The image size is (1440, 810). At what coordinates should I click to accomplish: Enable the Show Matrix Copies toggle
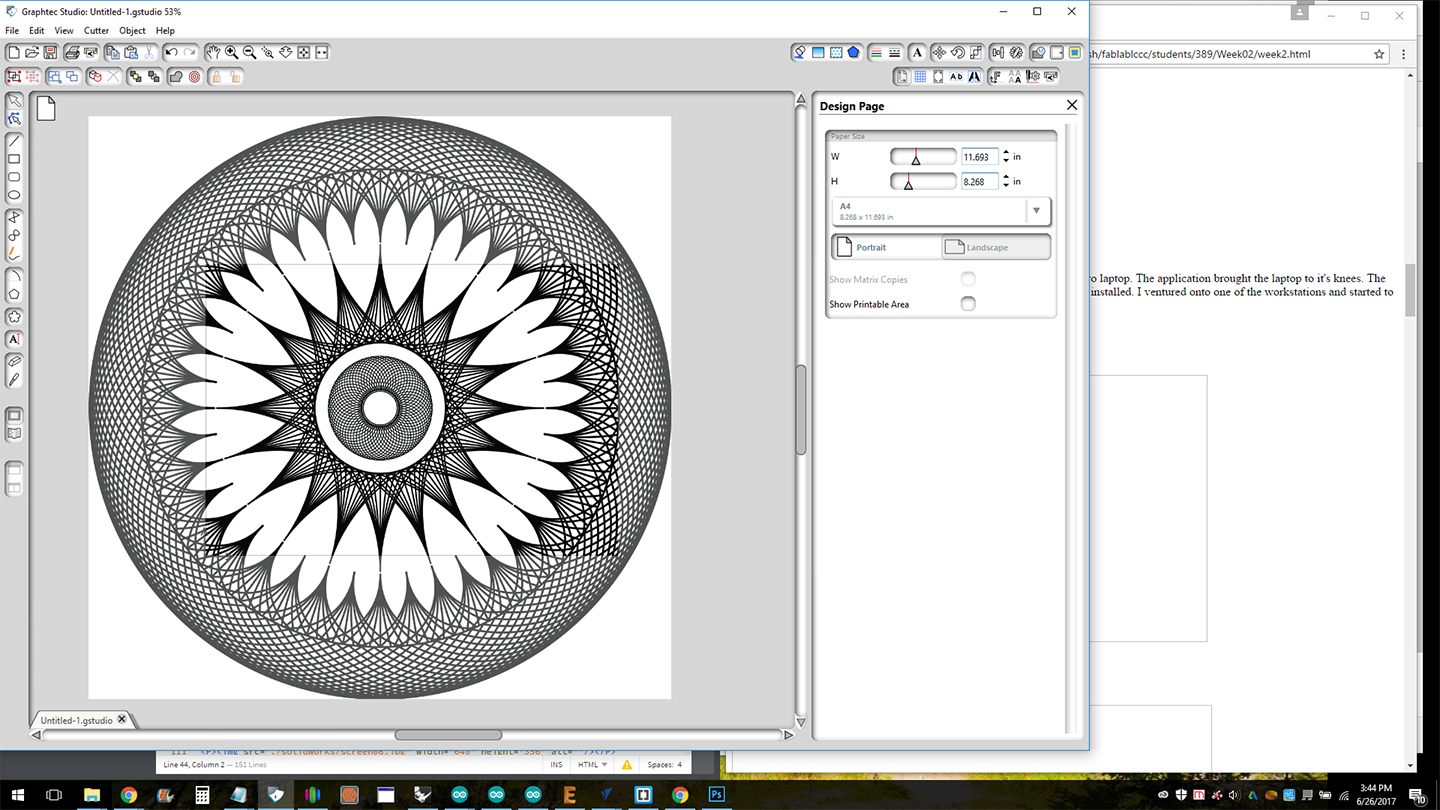968,279
